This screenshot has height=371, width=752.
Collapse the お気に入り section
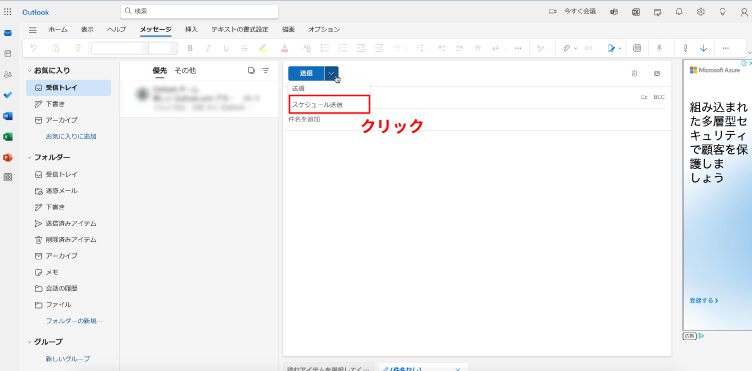[30, 70]
